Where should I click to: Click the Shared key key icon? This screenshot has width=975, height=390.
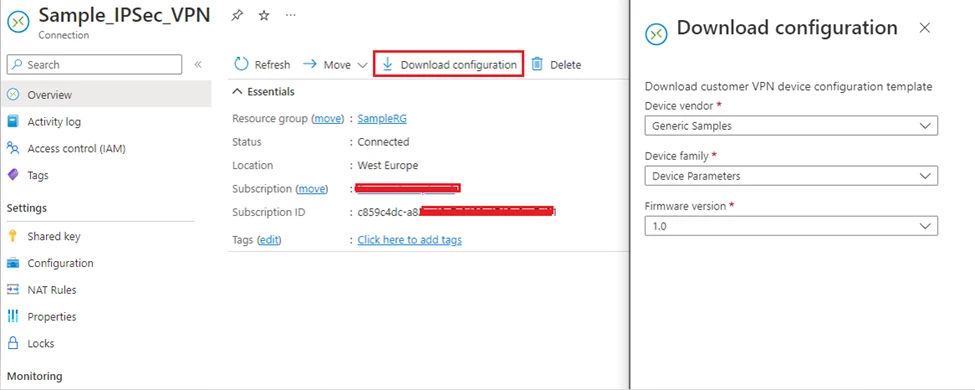tap(13, 236)
